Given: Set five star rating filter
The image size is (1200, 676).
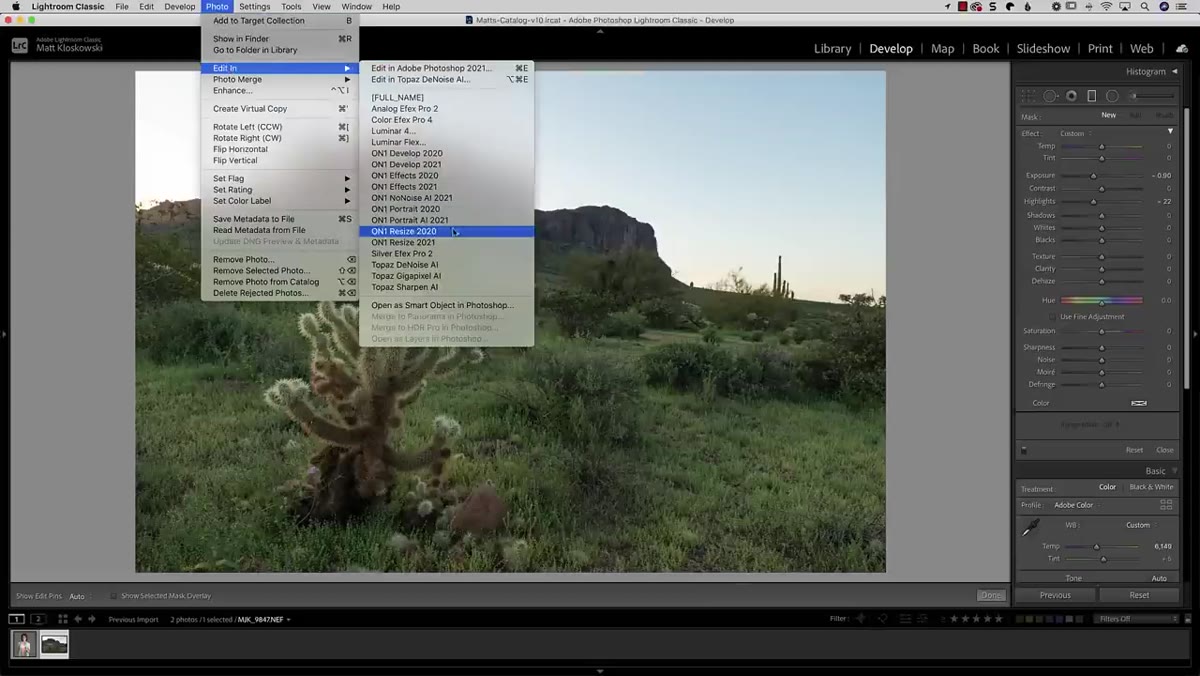Looking at the screenshot, I should click(997, 619).
